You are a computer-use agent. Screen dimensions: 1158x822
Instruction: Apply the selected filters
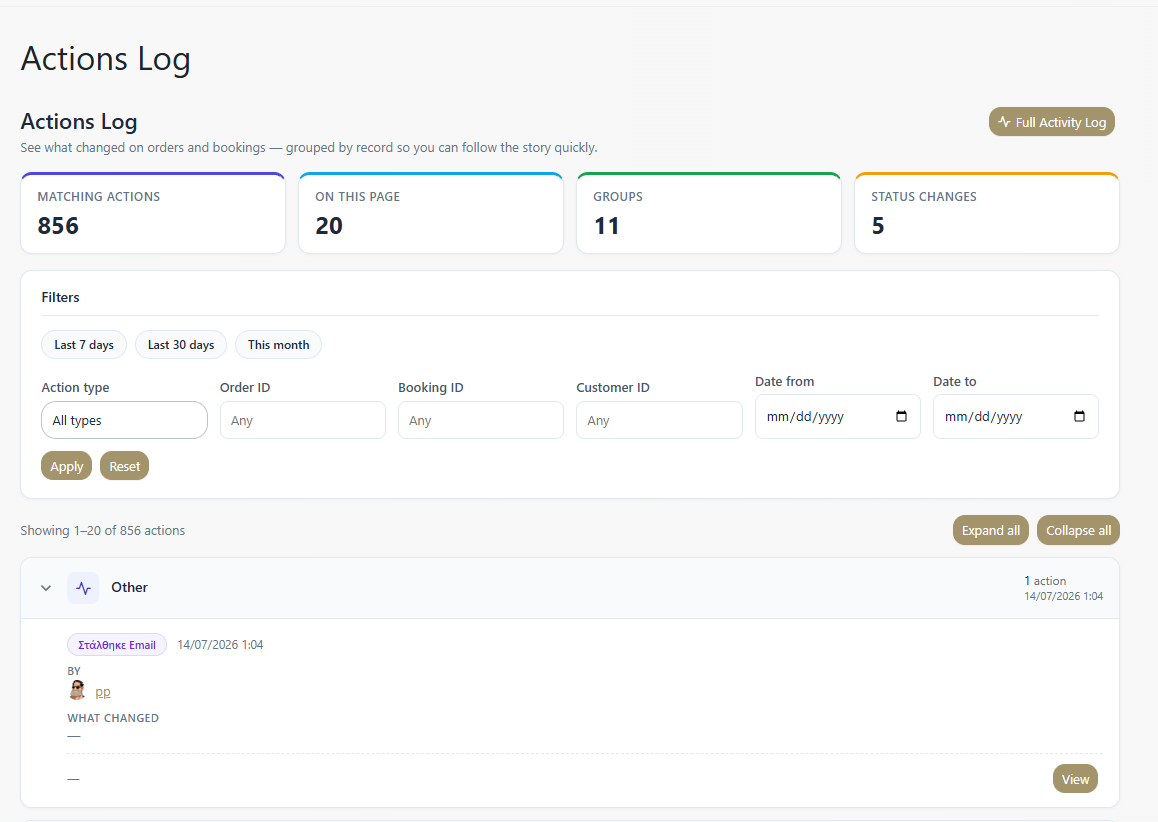click(66, 466)
